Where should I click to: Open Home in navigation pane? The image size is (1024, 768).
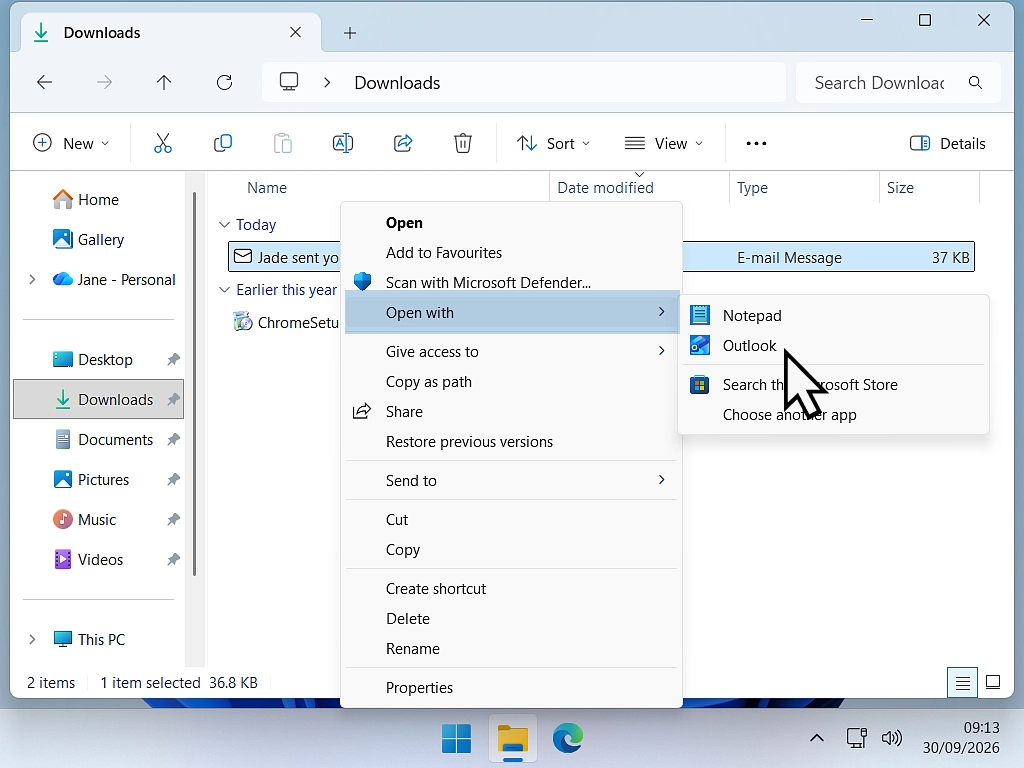click(98, 200)
